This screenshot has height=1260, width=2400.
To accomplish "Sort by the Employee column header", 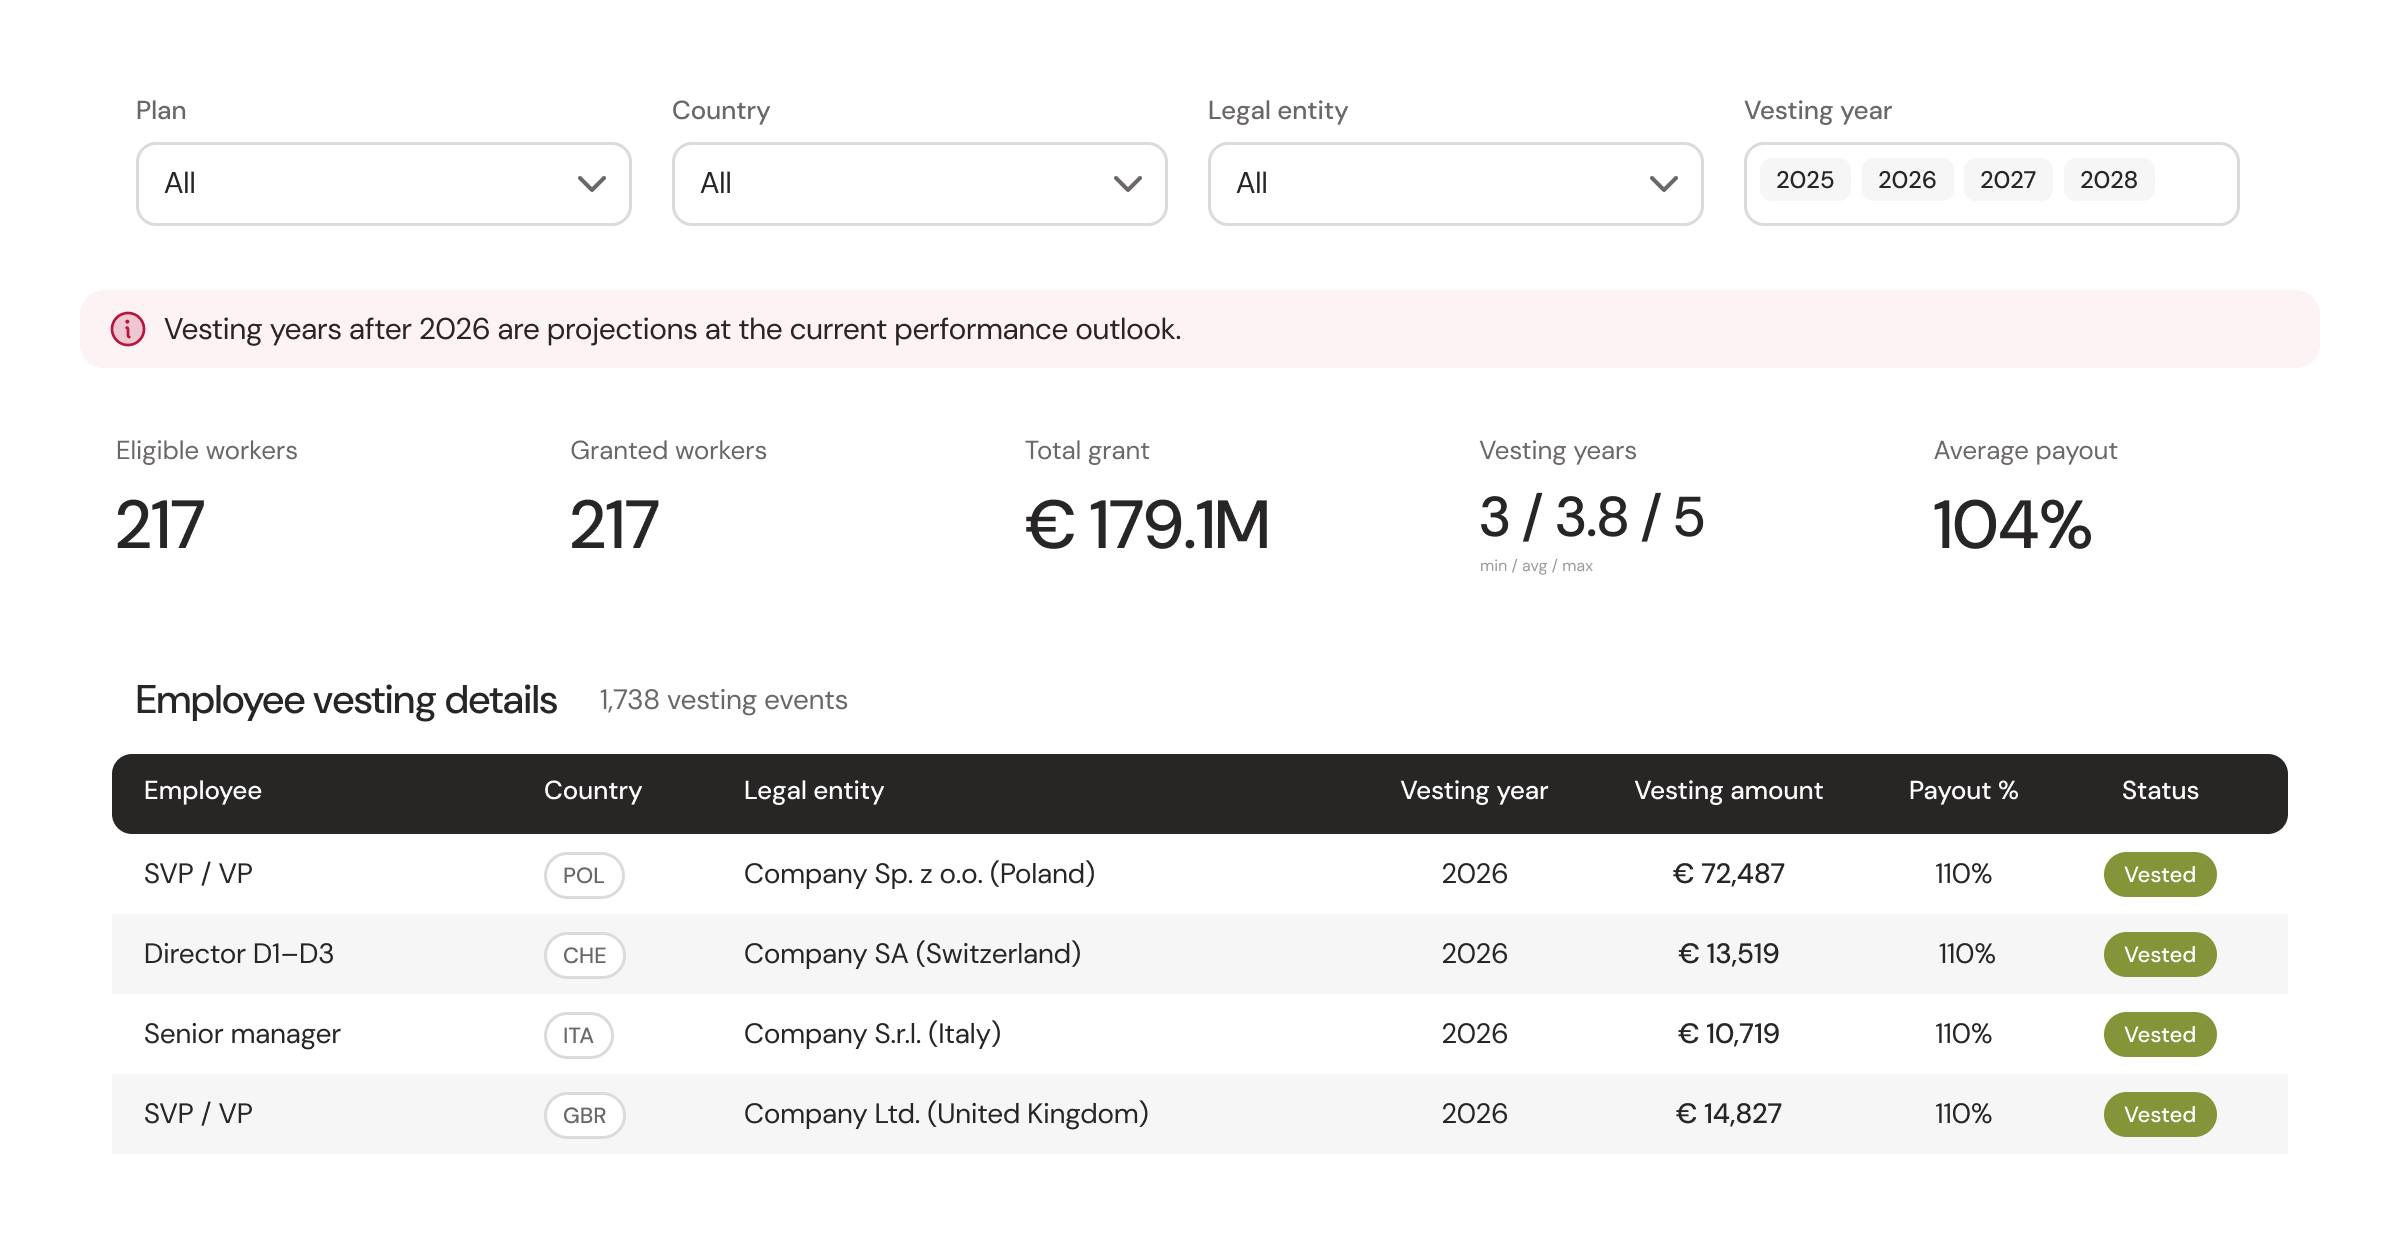I will [x=203, y=790].
